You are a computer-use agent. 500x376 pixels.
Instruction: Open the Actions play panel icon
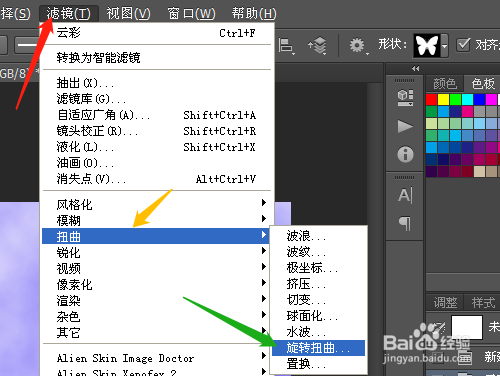pos(405,127)
